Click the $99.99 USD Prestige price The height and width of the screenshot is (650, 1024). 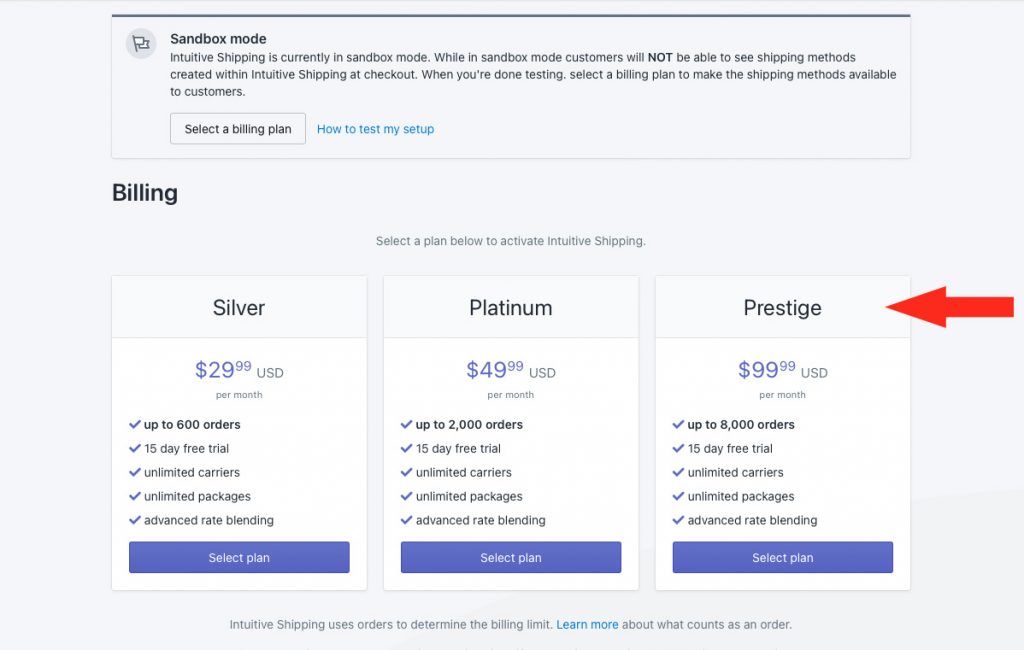tap(782, 370)
